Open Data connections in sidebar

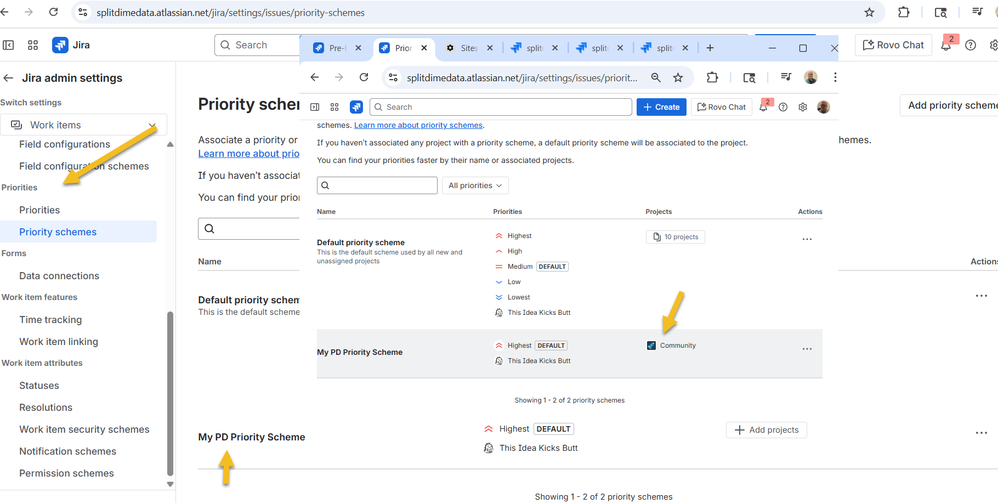[59, 276]
